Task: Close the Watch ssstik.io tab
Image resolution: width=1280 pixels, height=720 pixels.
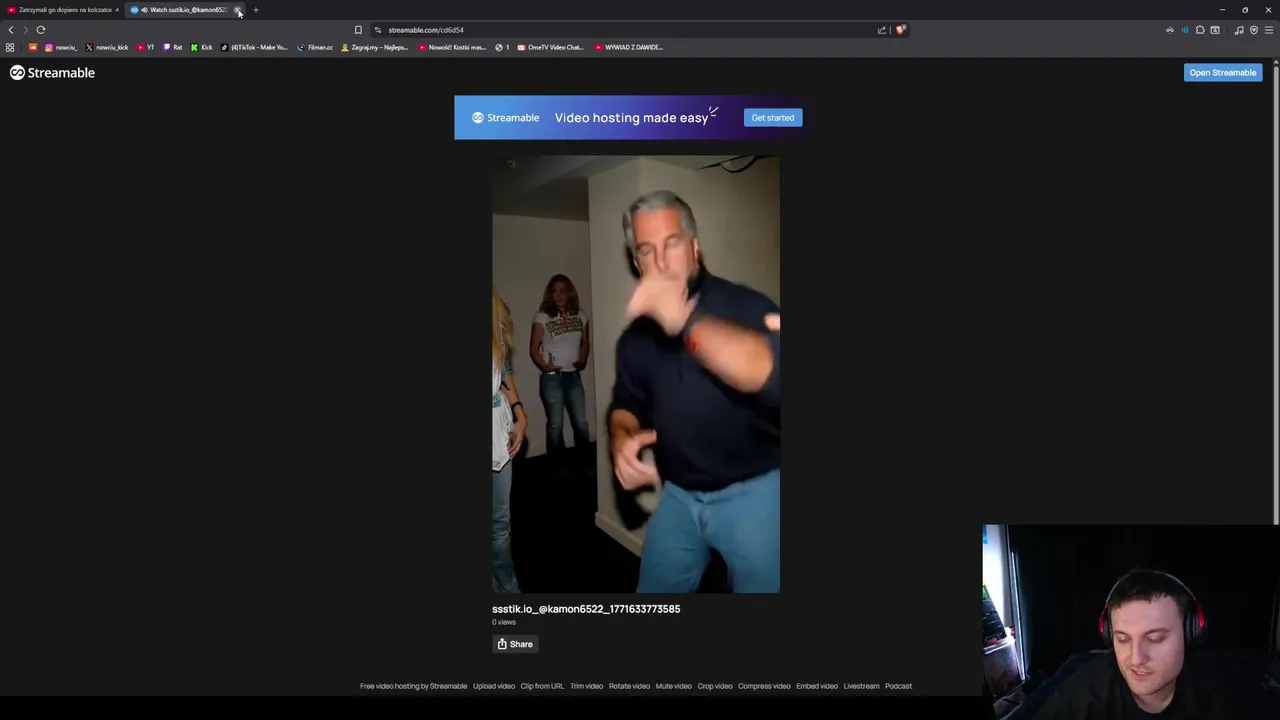Action: point(238,10)
